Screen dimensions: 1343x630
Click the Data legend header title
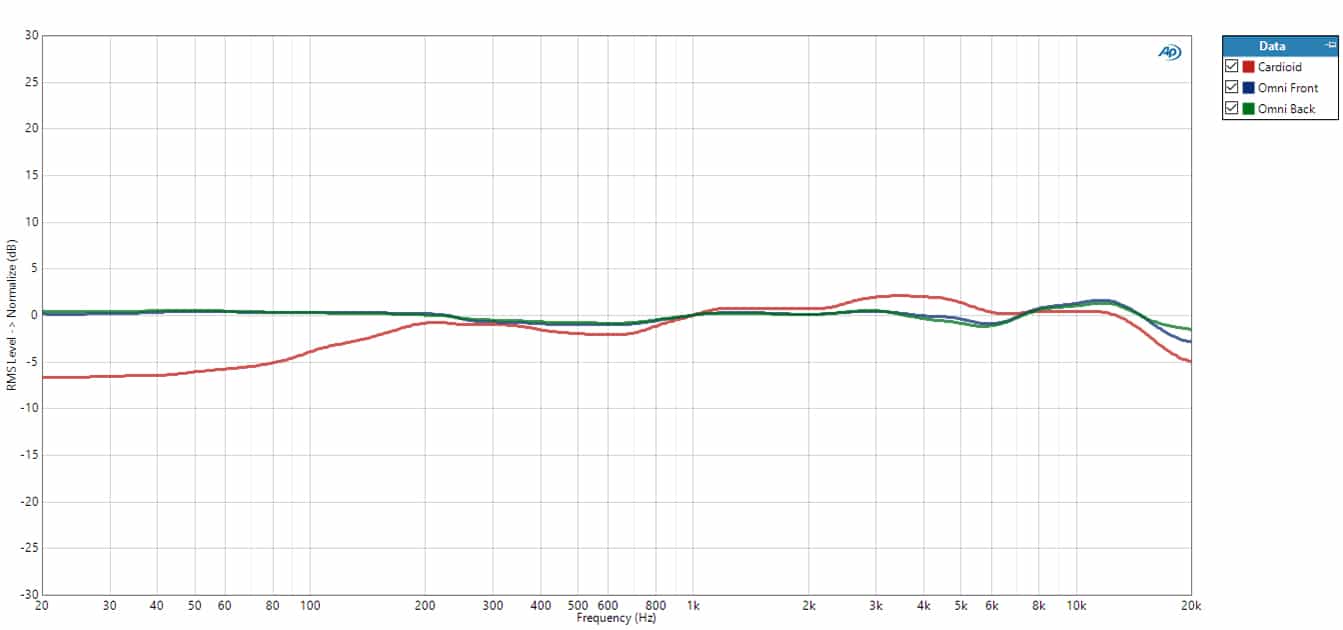[x=1272, y=46]
